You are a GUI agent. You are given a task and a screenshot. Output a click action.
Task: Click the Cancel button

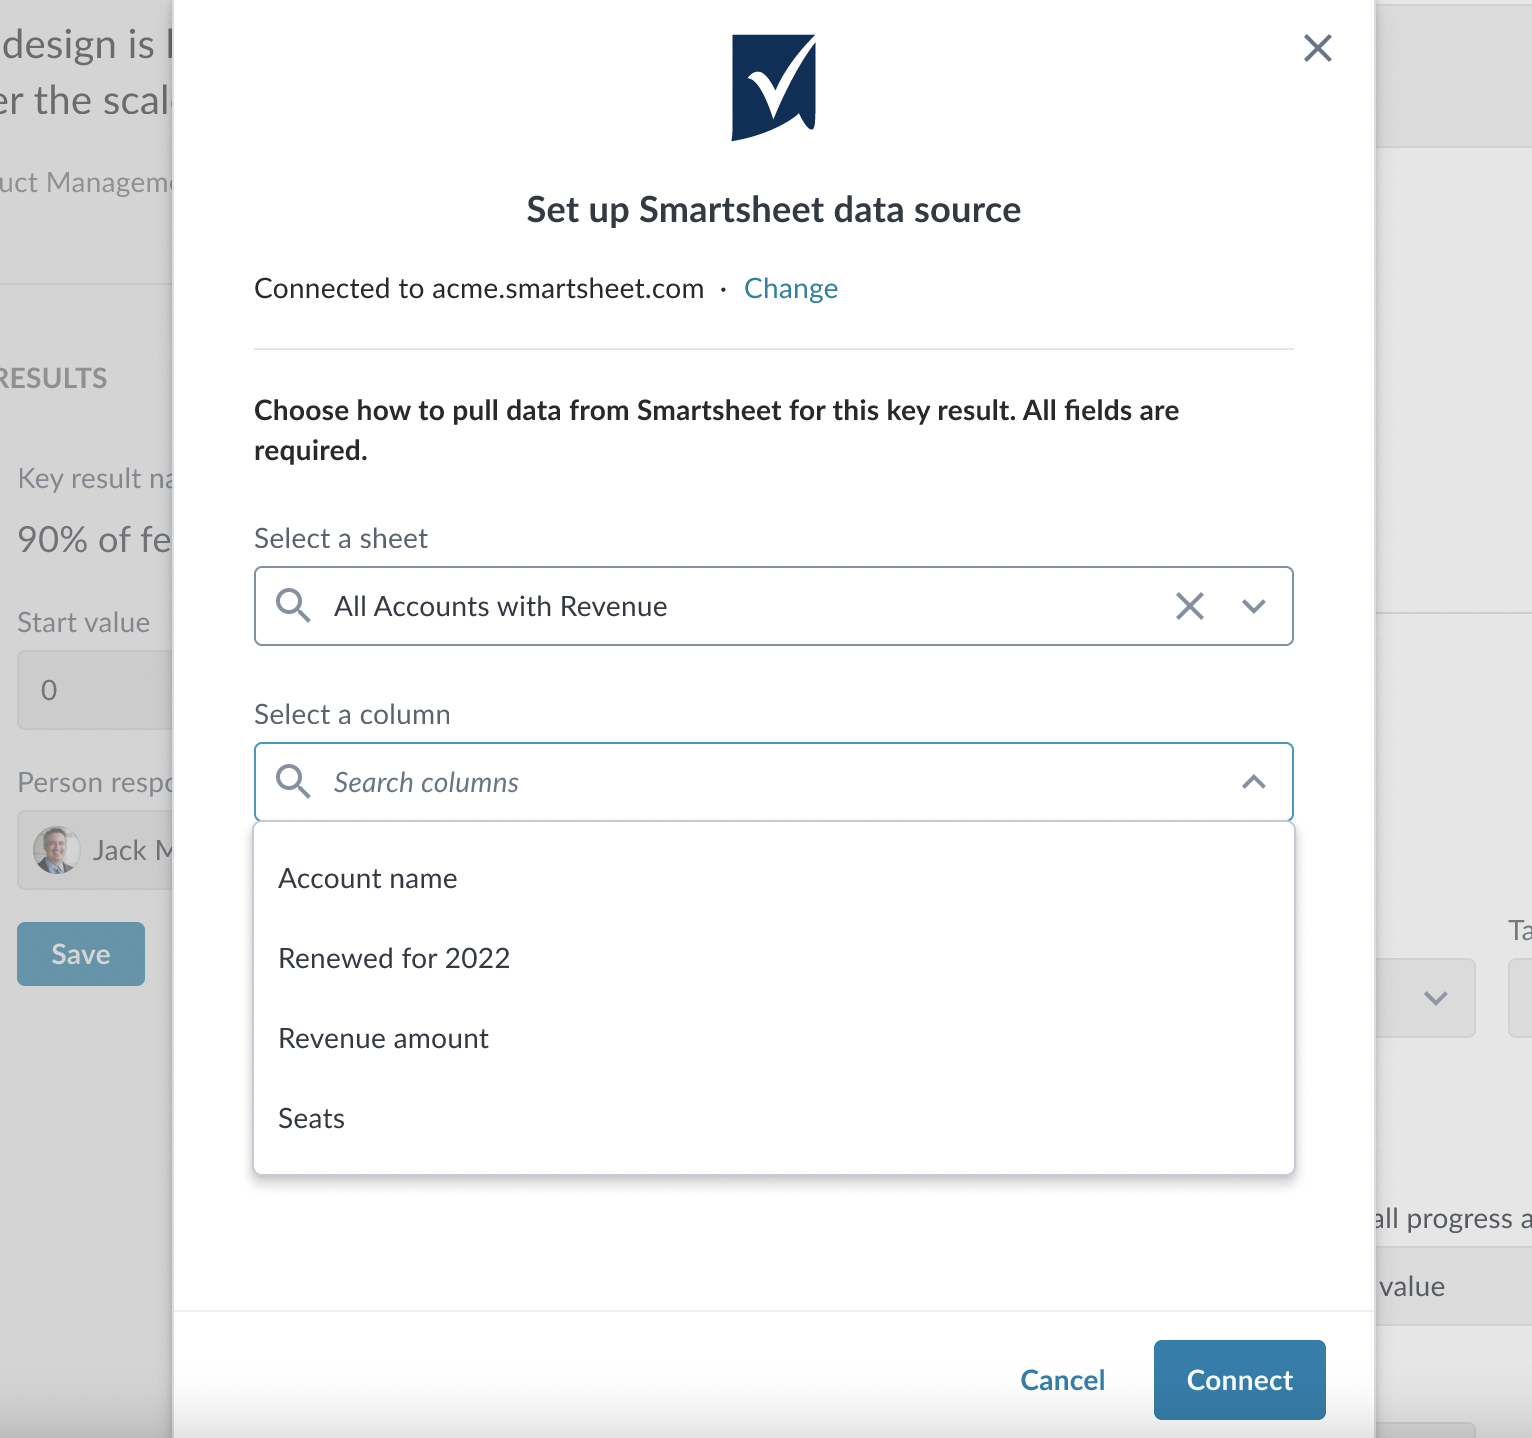coord(1062,1380)
